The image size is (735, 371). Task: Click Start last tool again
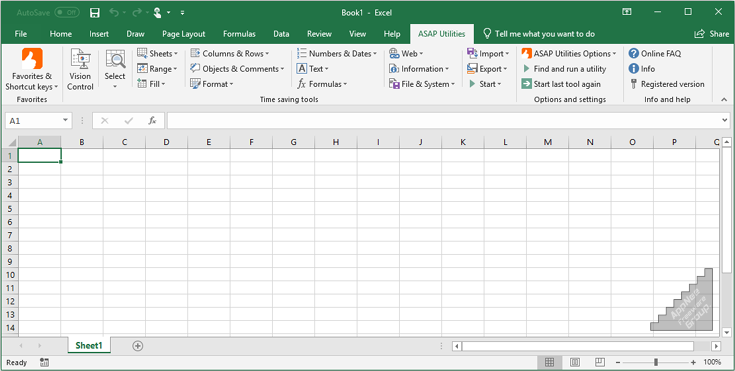pos(561,84)
